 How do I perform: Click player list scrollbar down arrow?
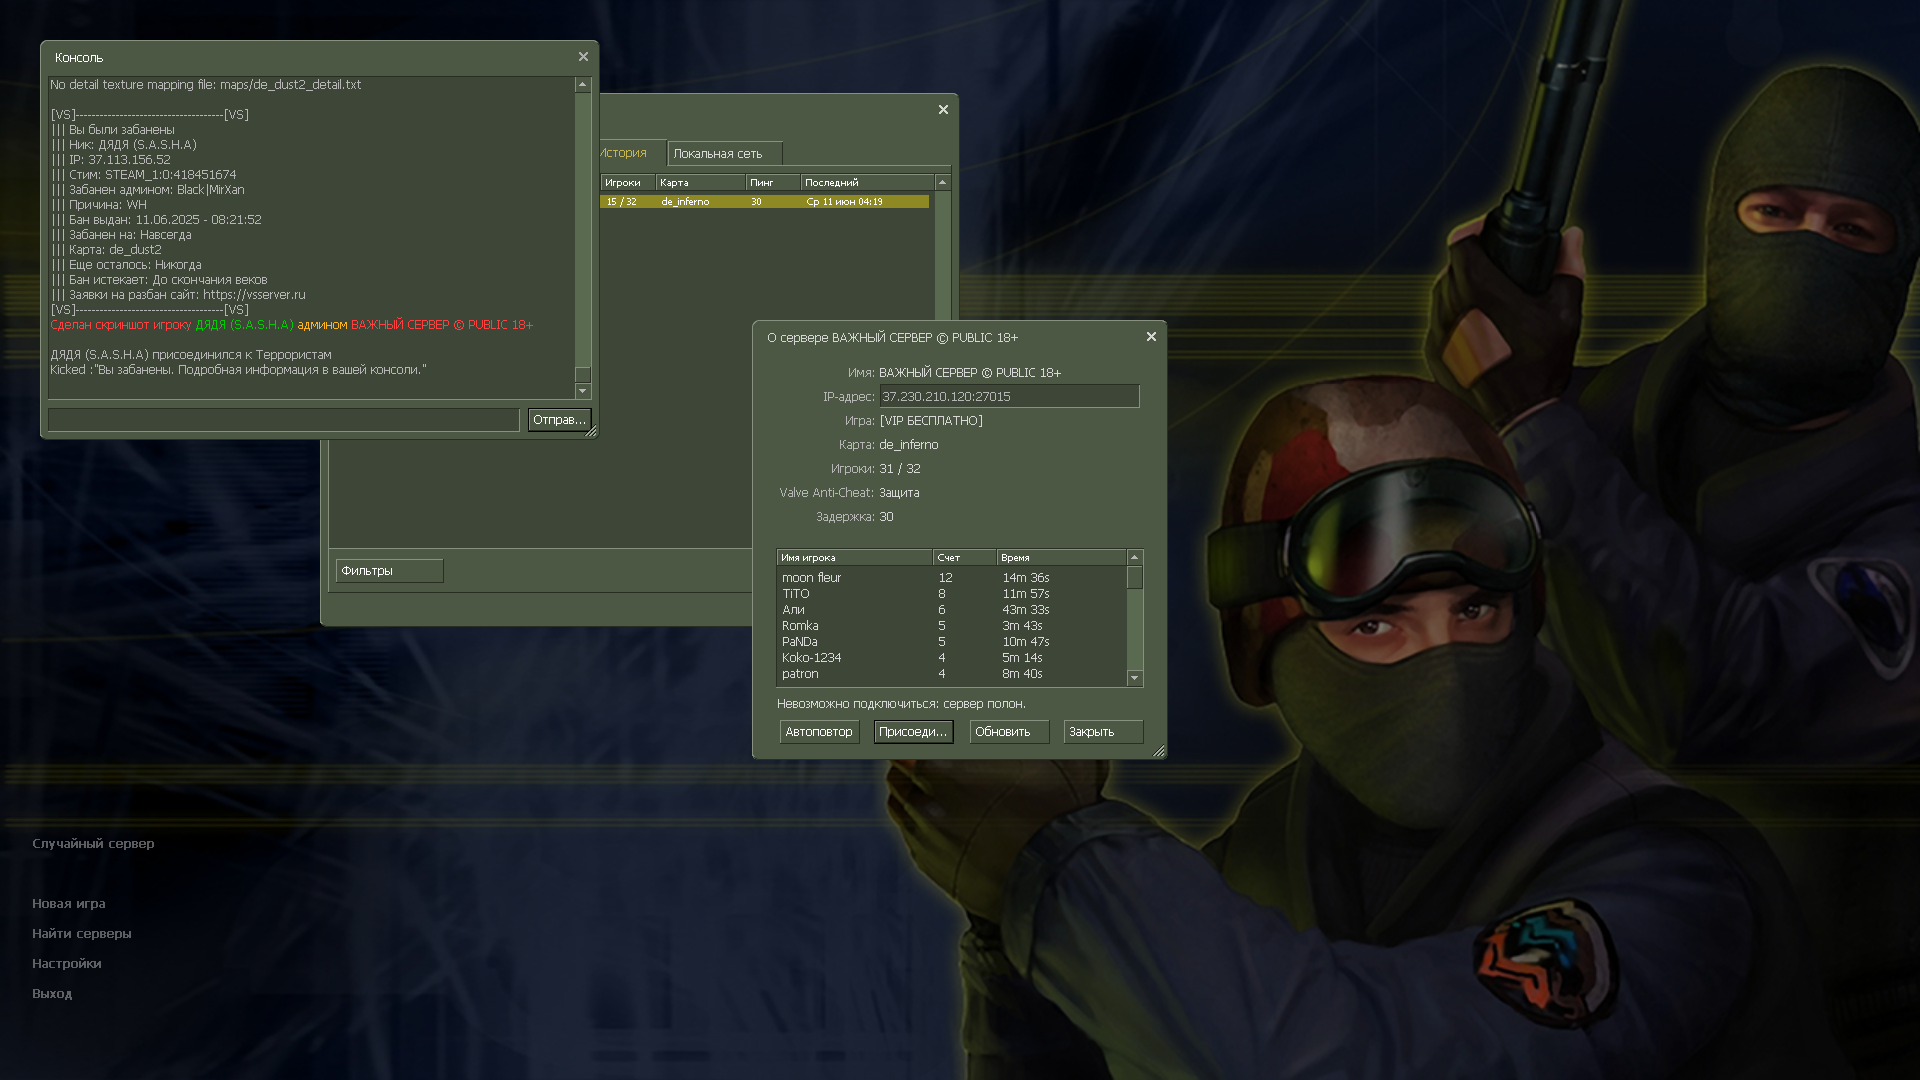click(1134, 678)
